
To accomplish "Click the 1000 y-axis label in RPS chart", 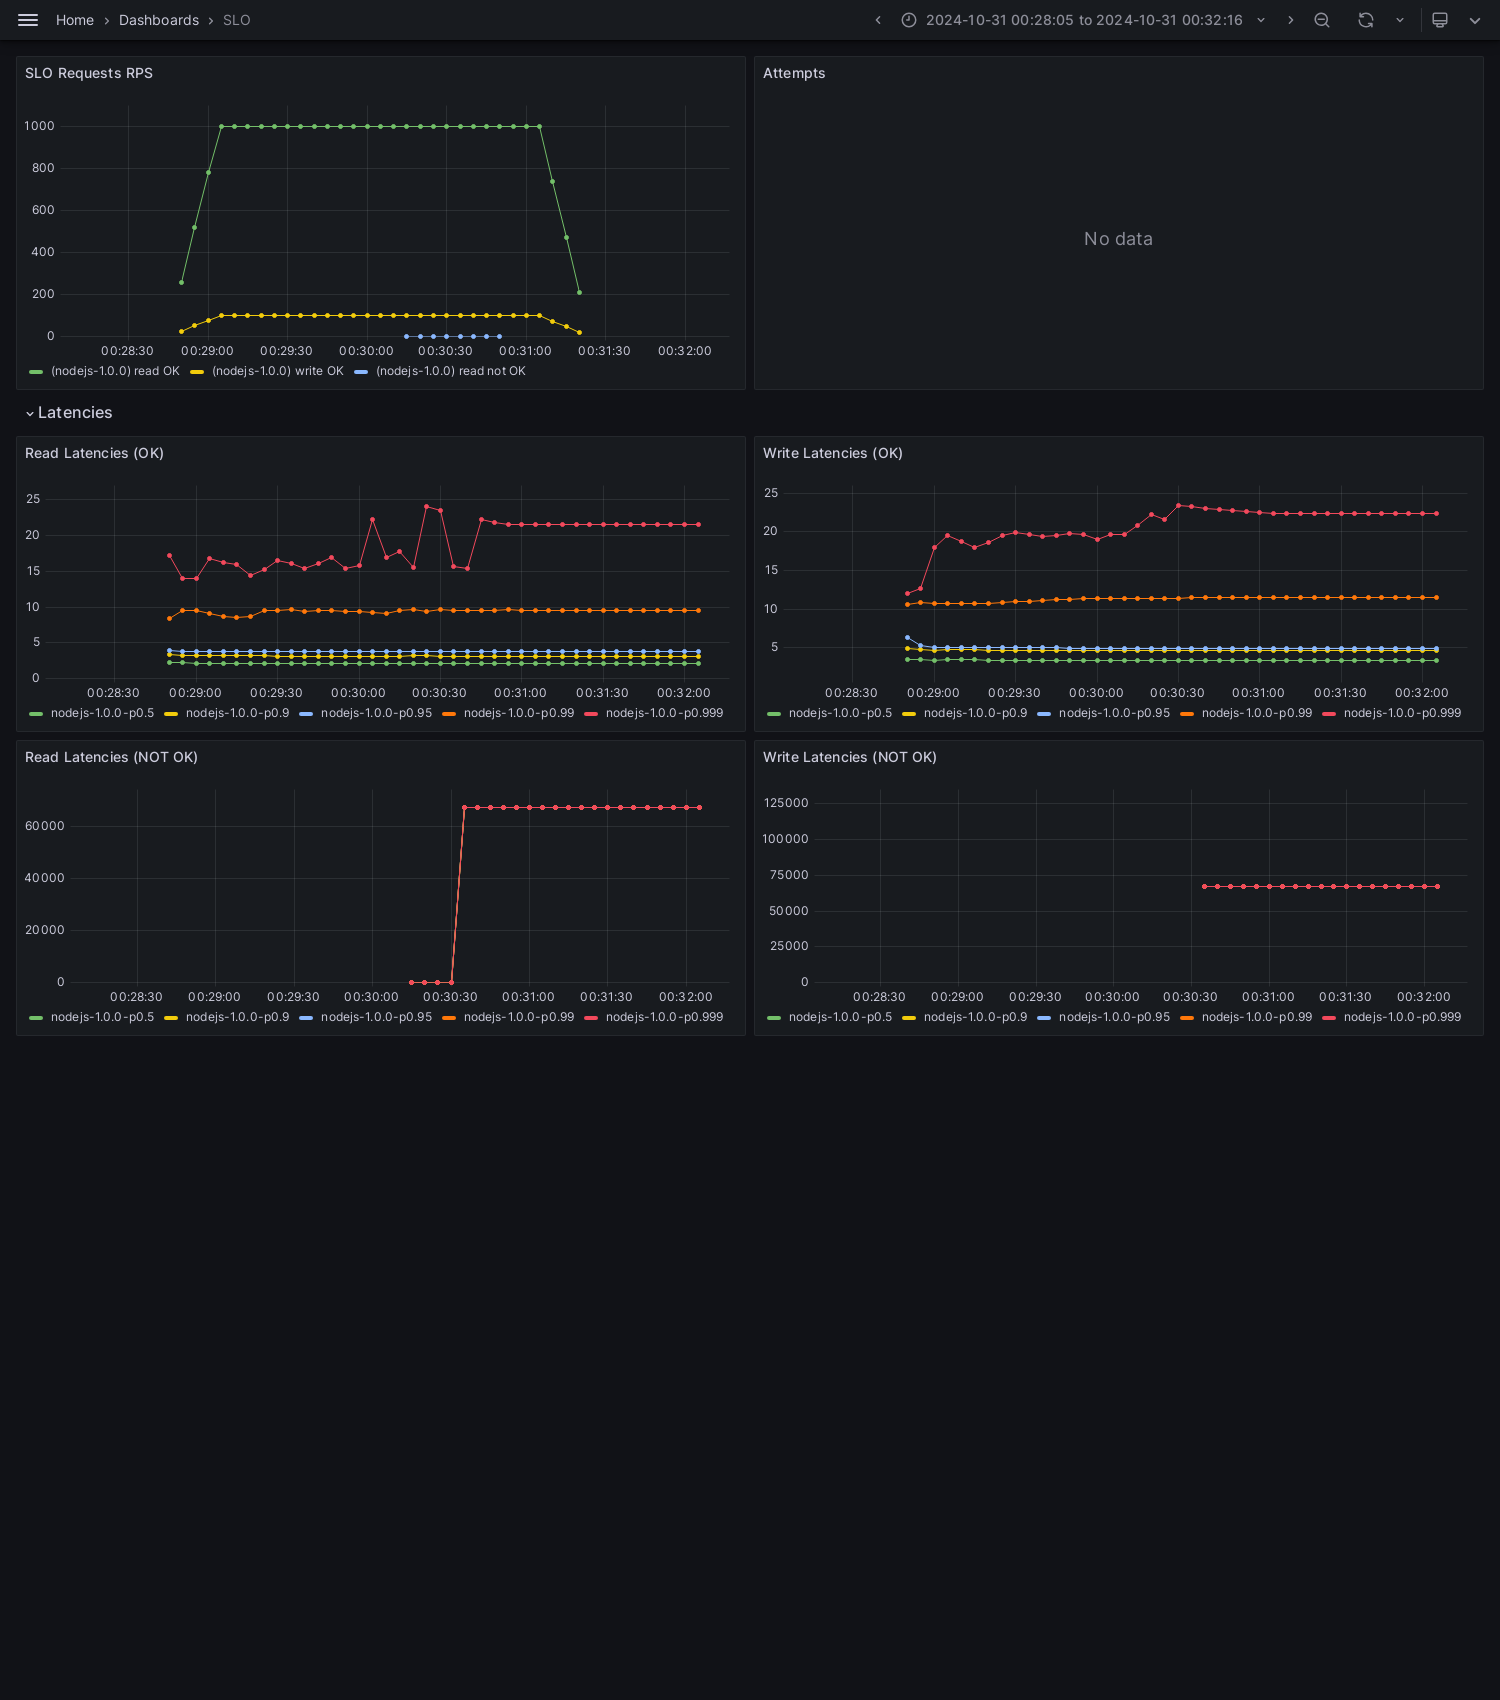I will 39,126.
